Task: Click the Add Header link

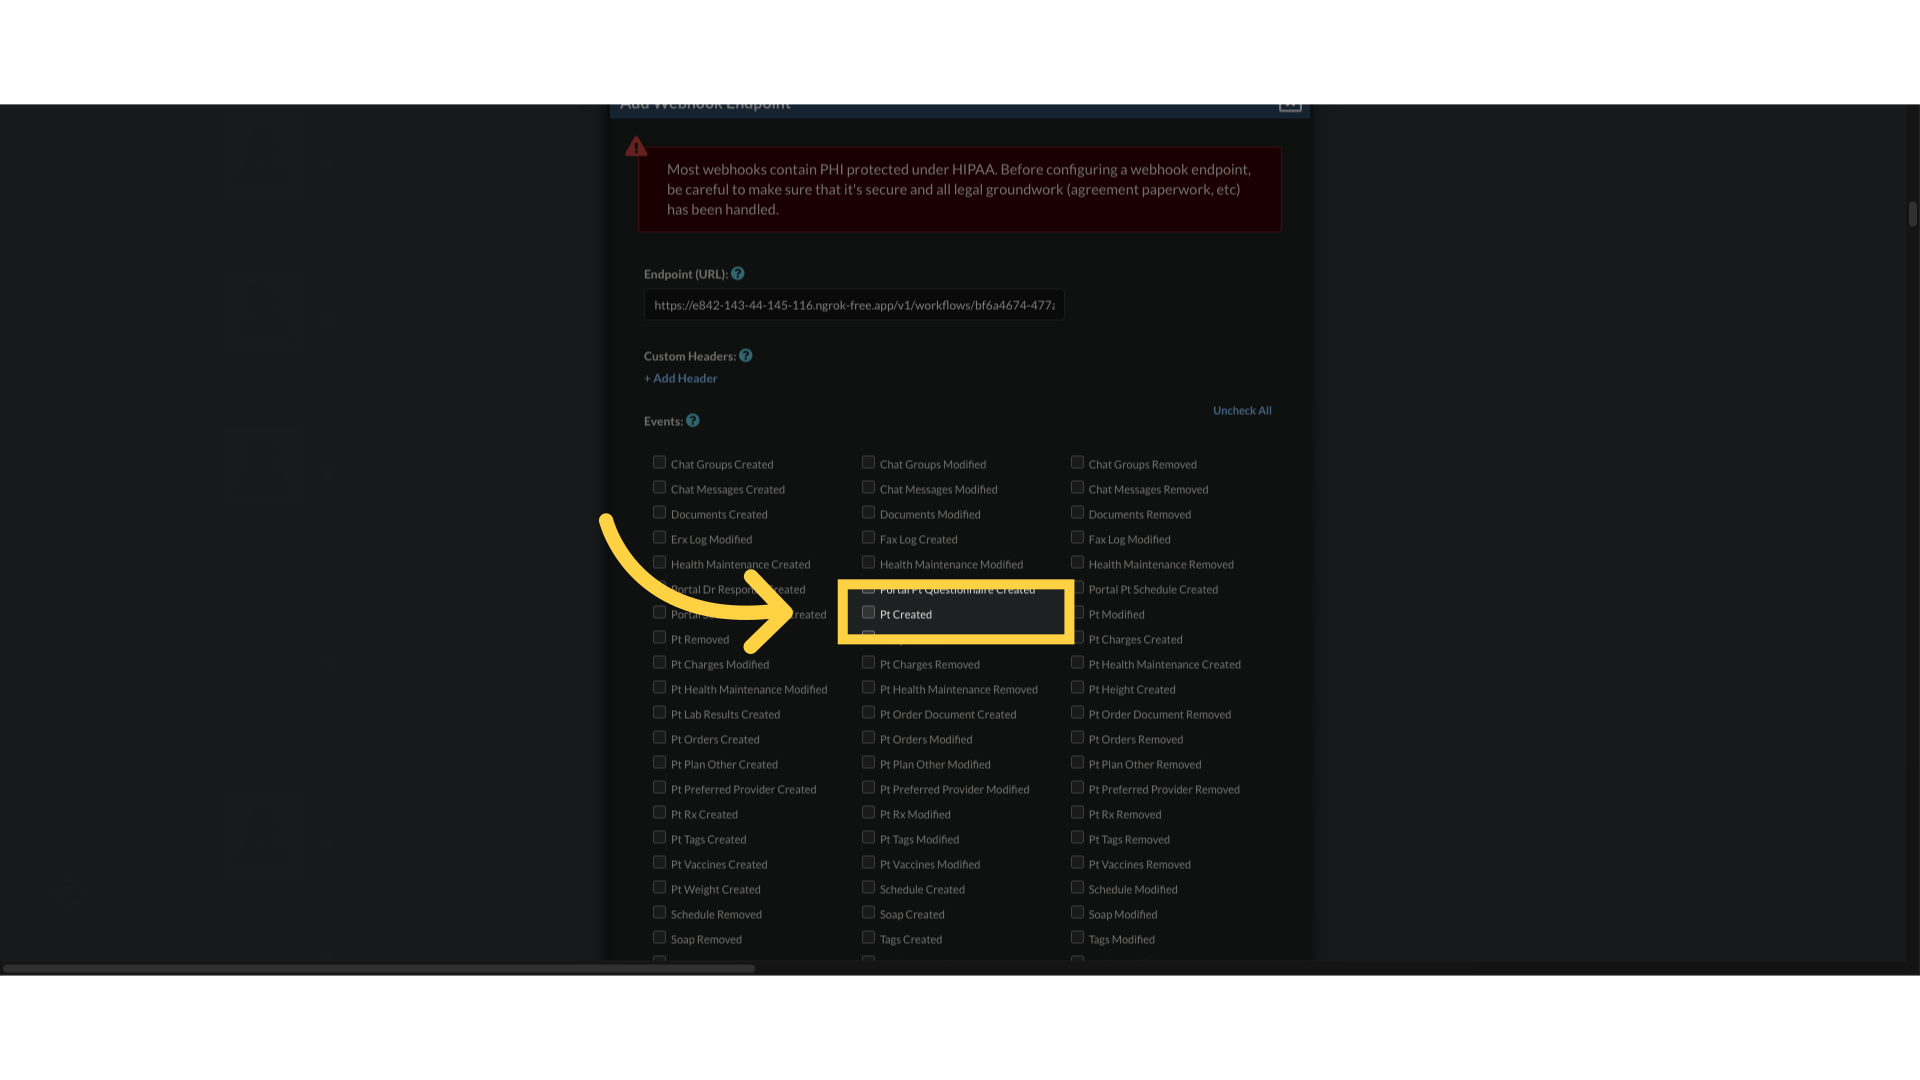Action: (x=681, y=378)
